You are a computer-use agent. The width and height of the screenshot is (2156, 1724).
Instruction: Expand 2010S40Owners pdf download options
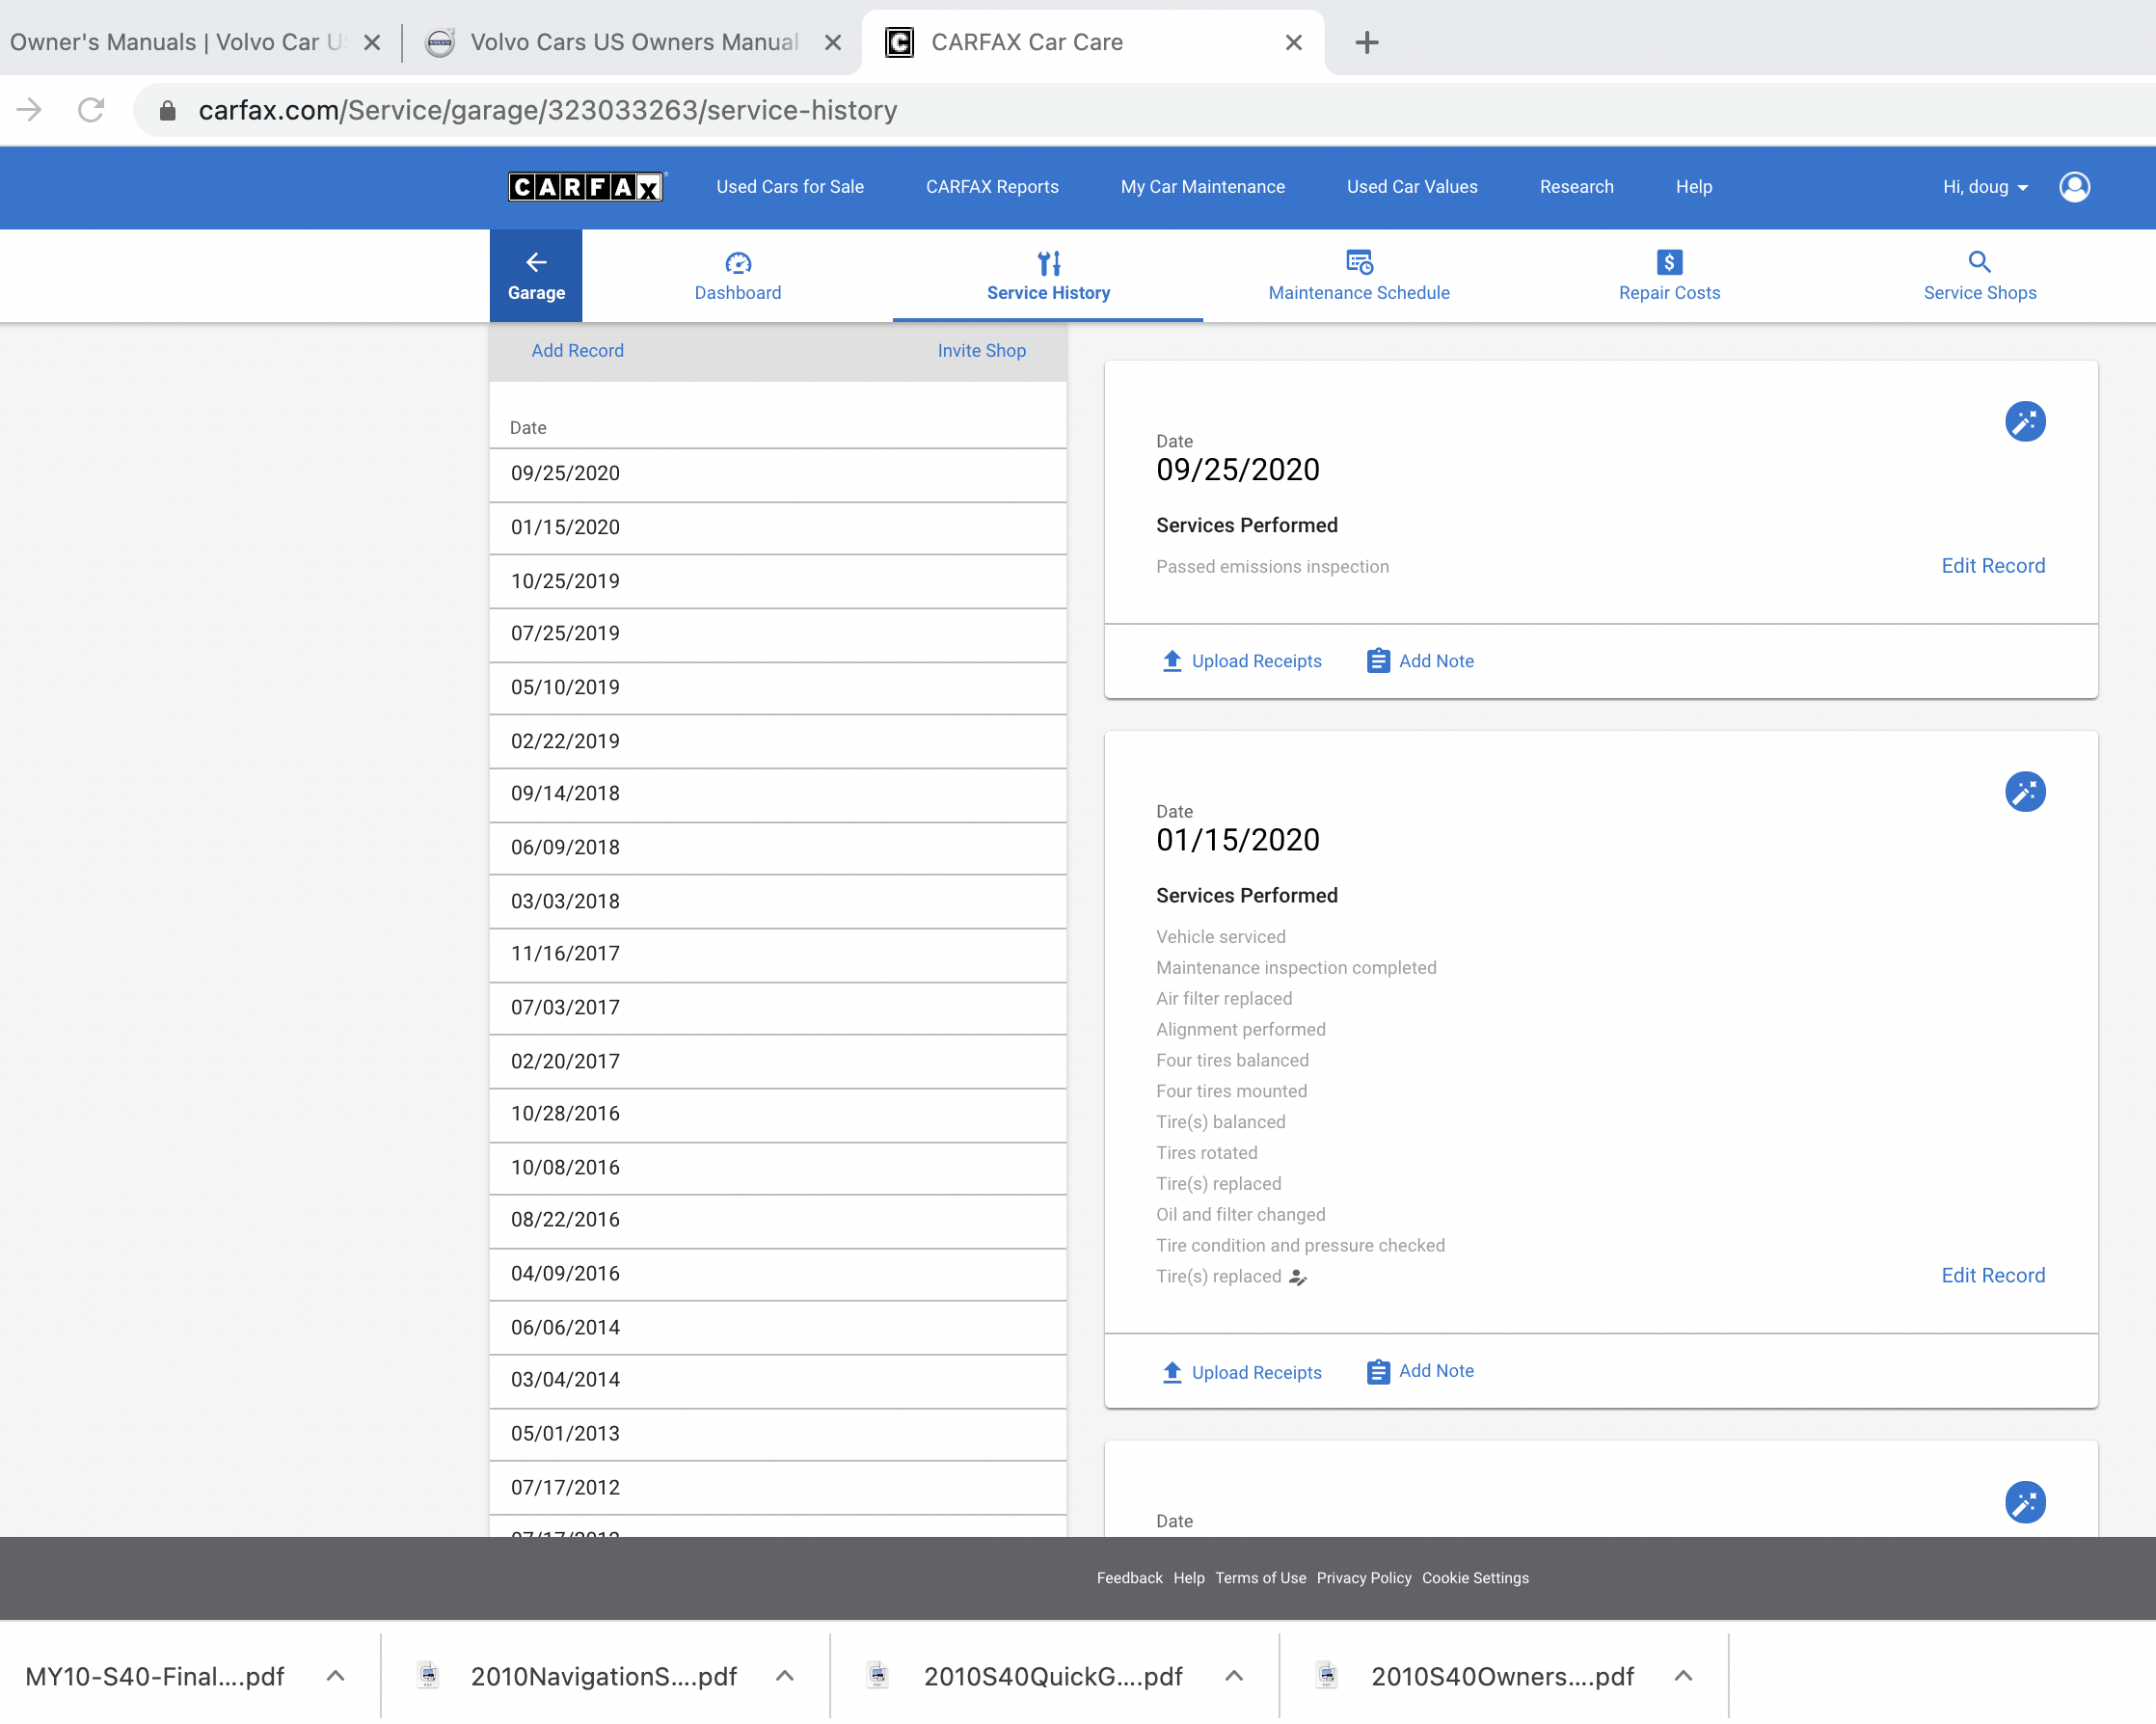1683,1676
